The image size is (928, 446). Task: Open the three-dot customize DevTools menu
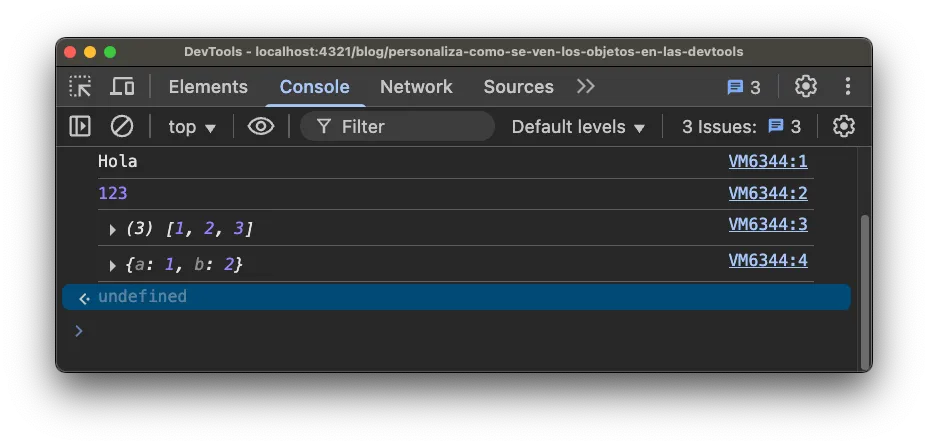[x=848, y=87]
